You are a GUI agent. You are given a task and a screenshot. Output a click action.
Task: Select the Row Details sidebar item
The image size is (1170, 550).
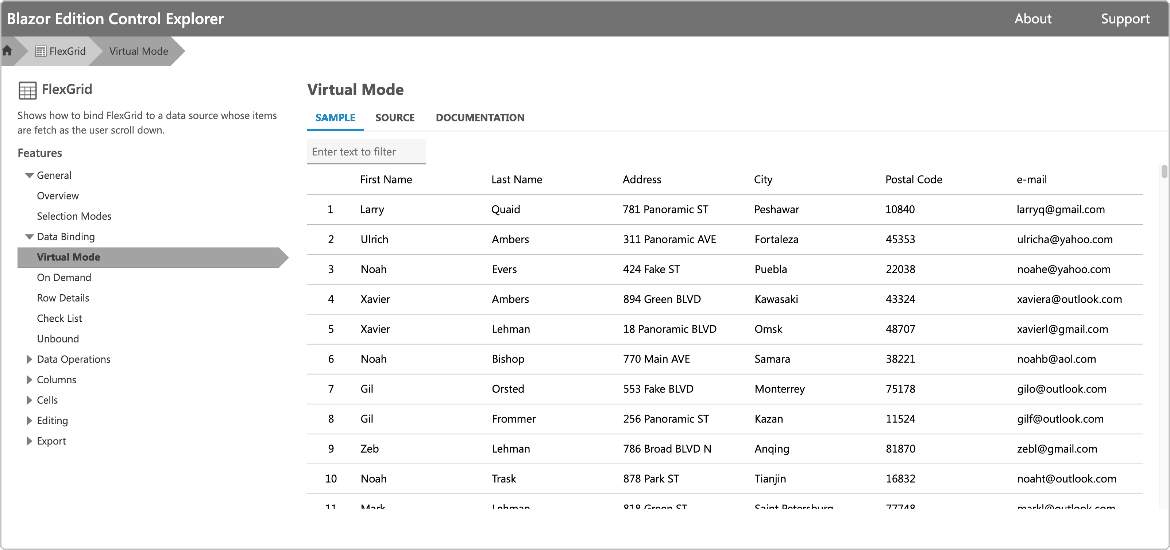pos(63,298)
